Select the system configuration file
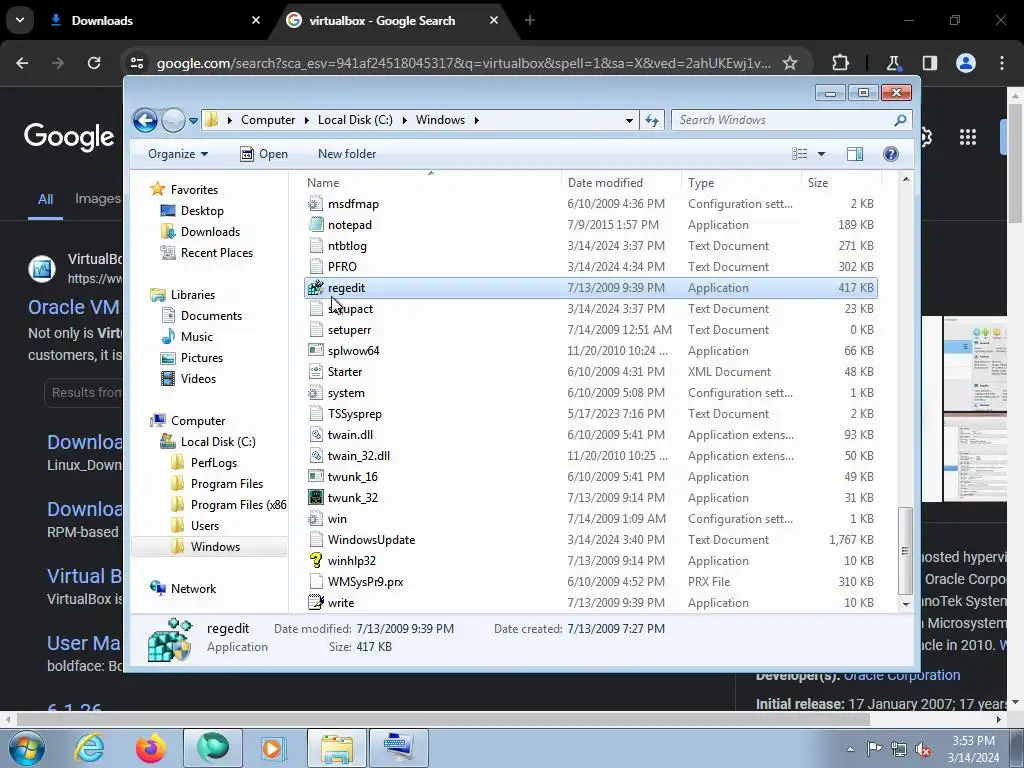 (590, 393)
